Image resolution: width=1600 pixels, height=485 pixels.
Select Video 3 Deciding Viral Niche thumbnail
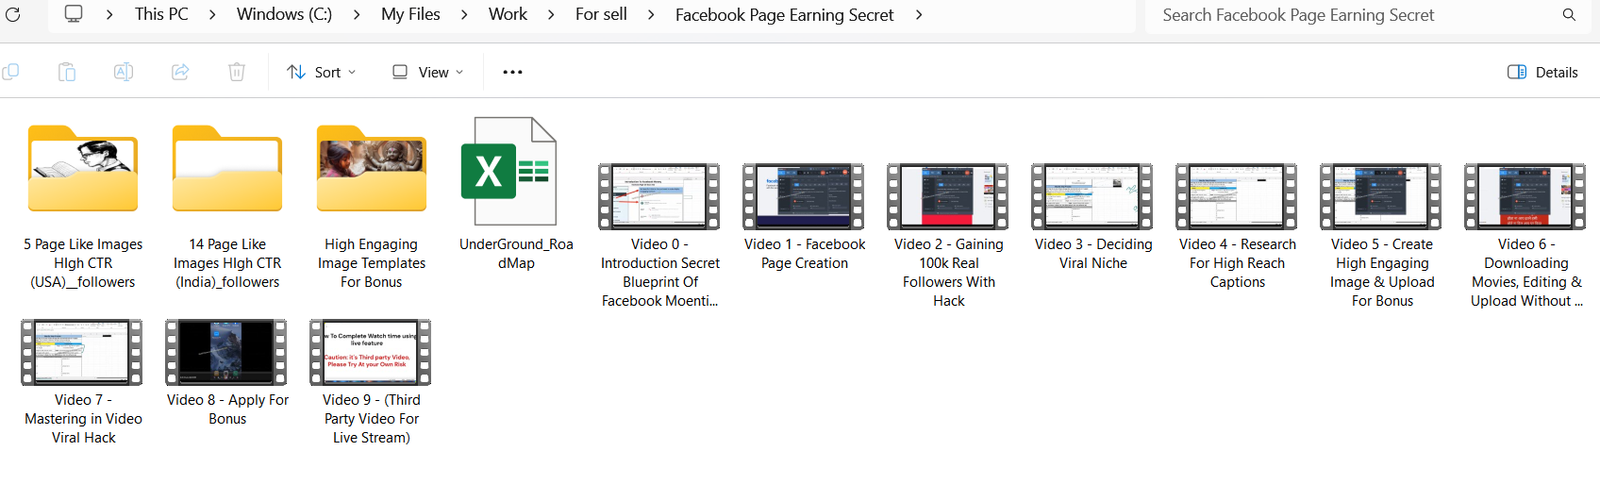1092,197
